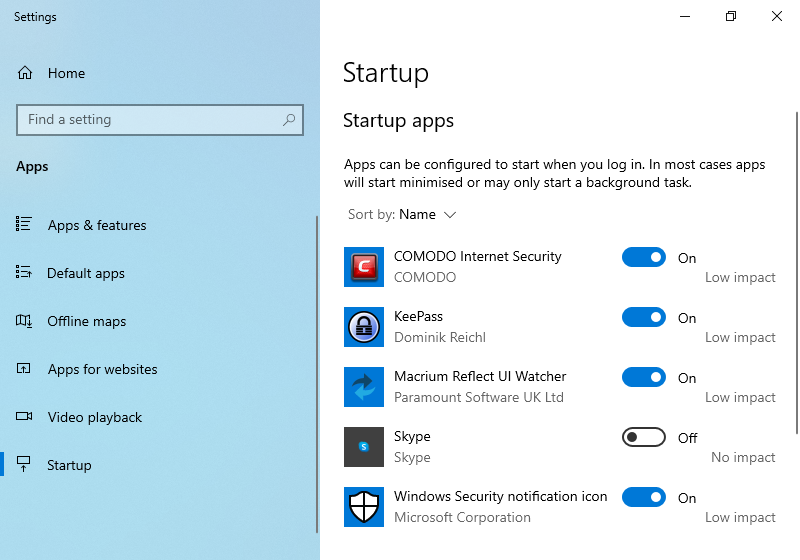The height and width of the screenshot is (560, 800).
Task: Open the Apps & features page
Action: pos(97,225)
